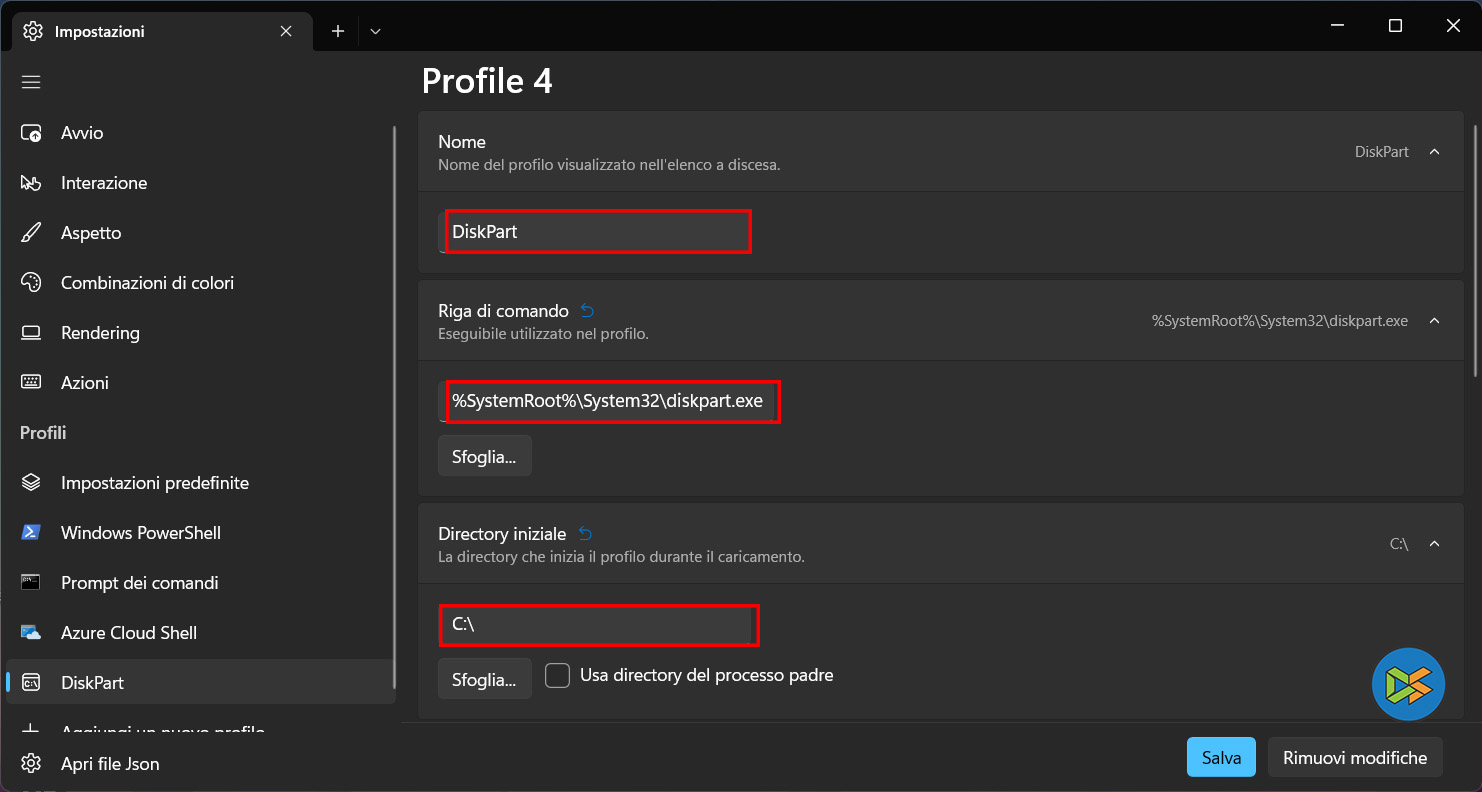Collapse the Directory iniziale section
Screen dimensions: 1482x792
point(1434,544)
